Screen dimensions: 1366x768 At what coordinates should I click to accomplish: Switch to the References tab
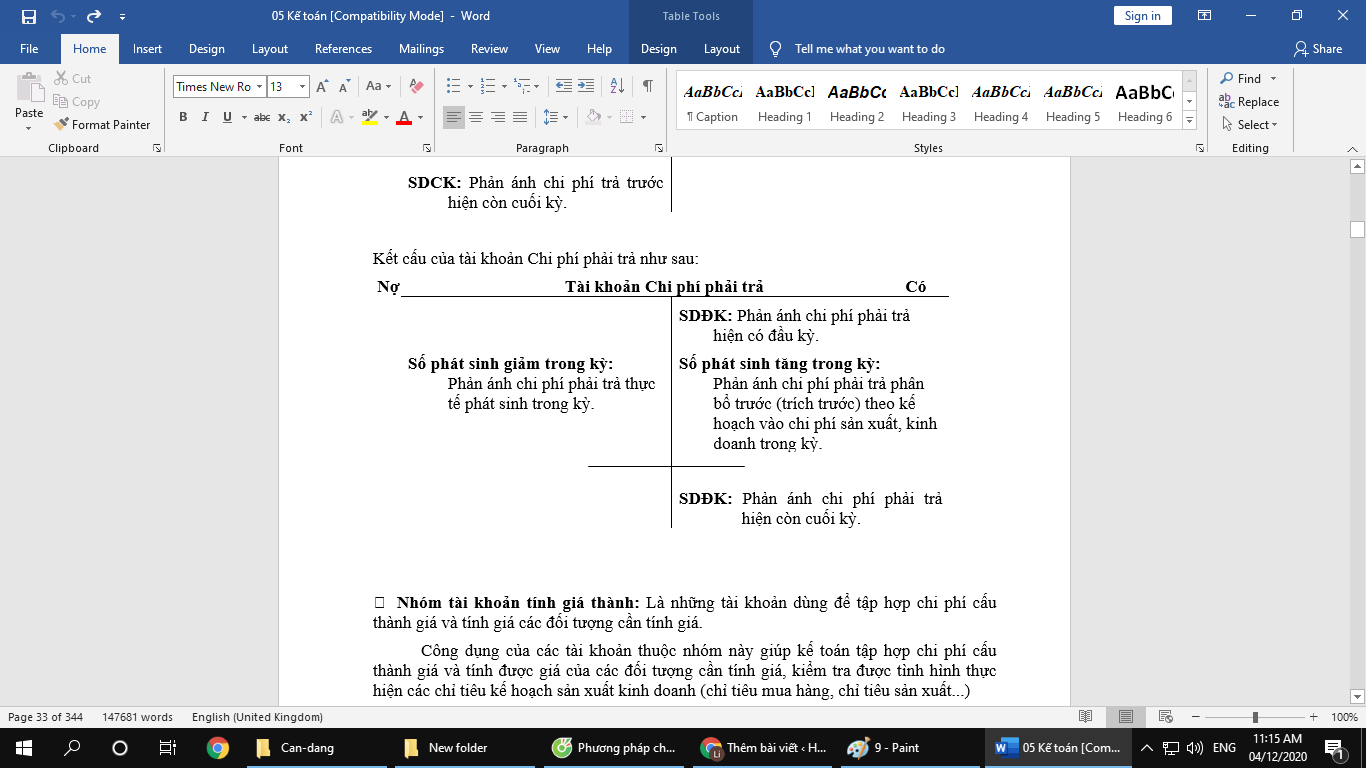pos(343,49)
